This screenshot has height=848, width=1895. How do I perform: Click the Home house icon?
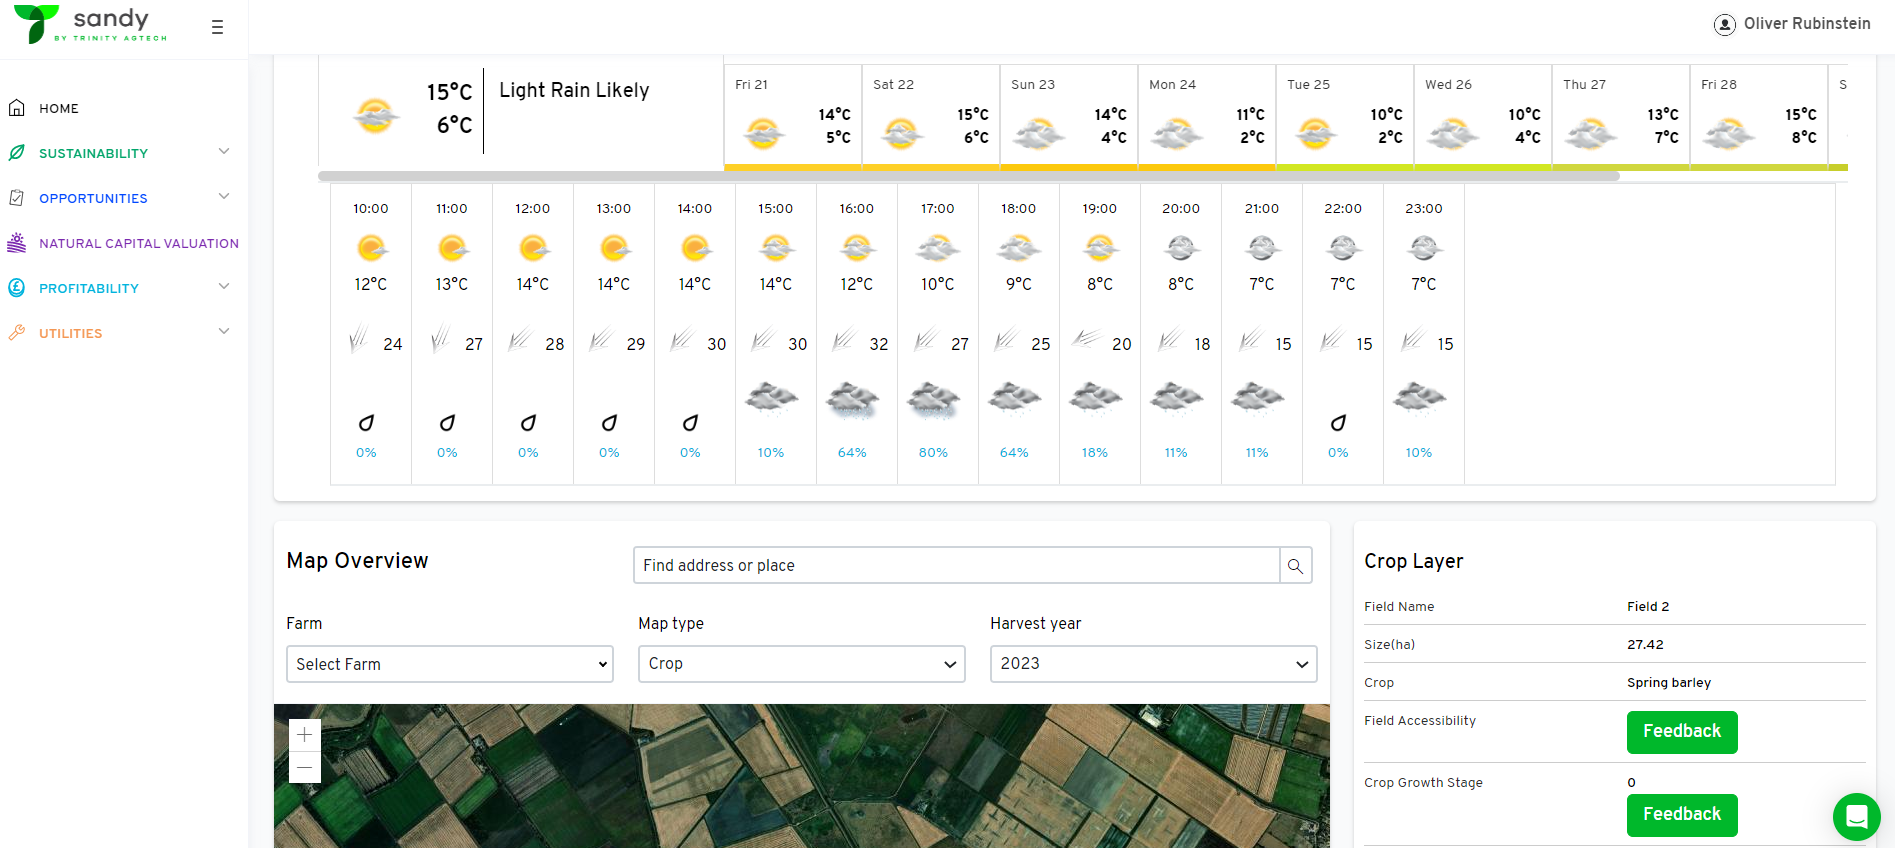point(17,107)
